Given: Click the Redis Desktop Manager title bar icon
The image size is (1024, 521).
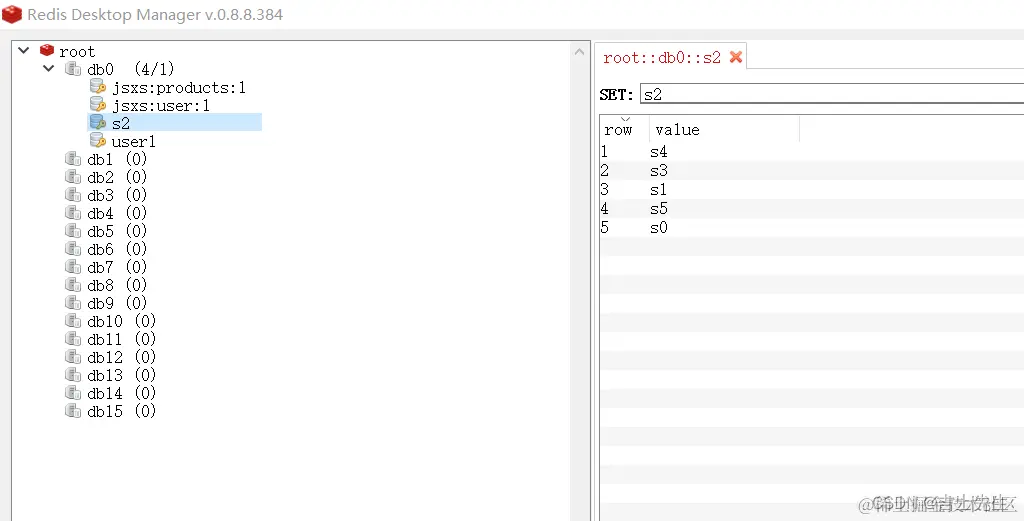Looking at the screenshot, I should tap(12, 14).
